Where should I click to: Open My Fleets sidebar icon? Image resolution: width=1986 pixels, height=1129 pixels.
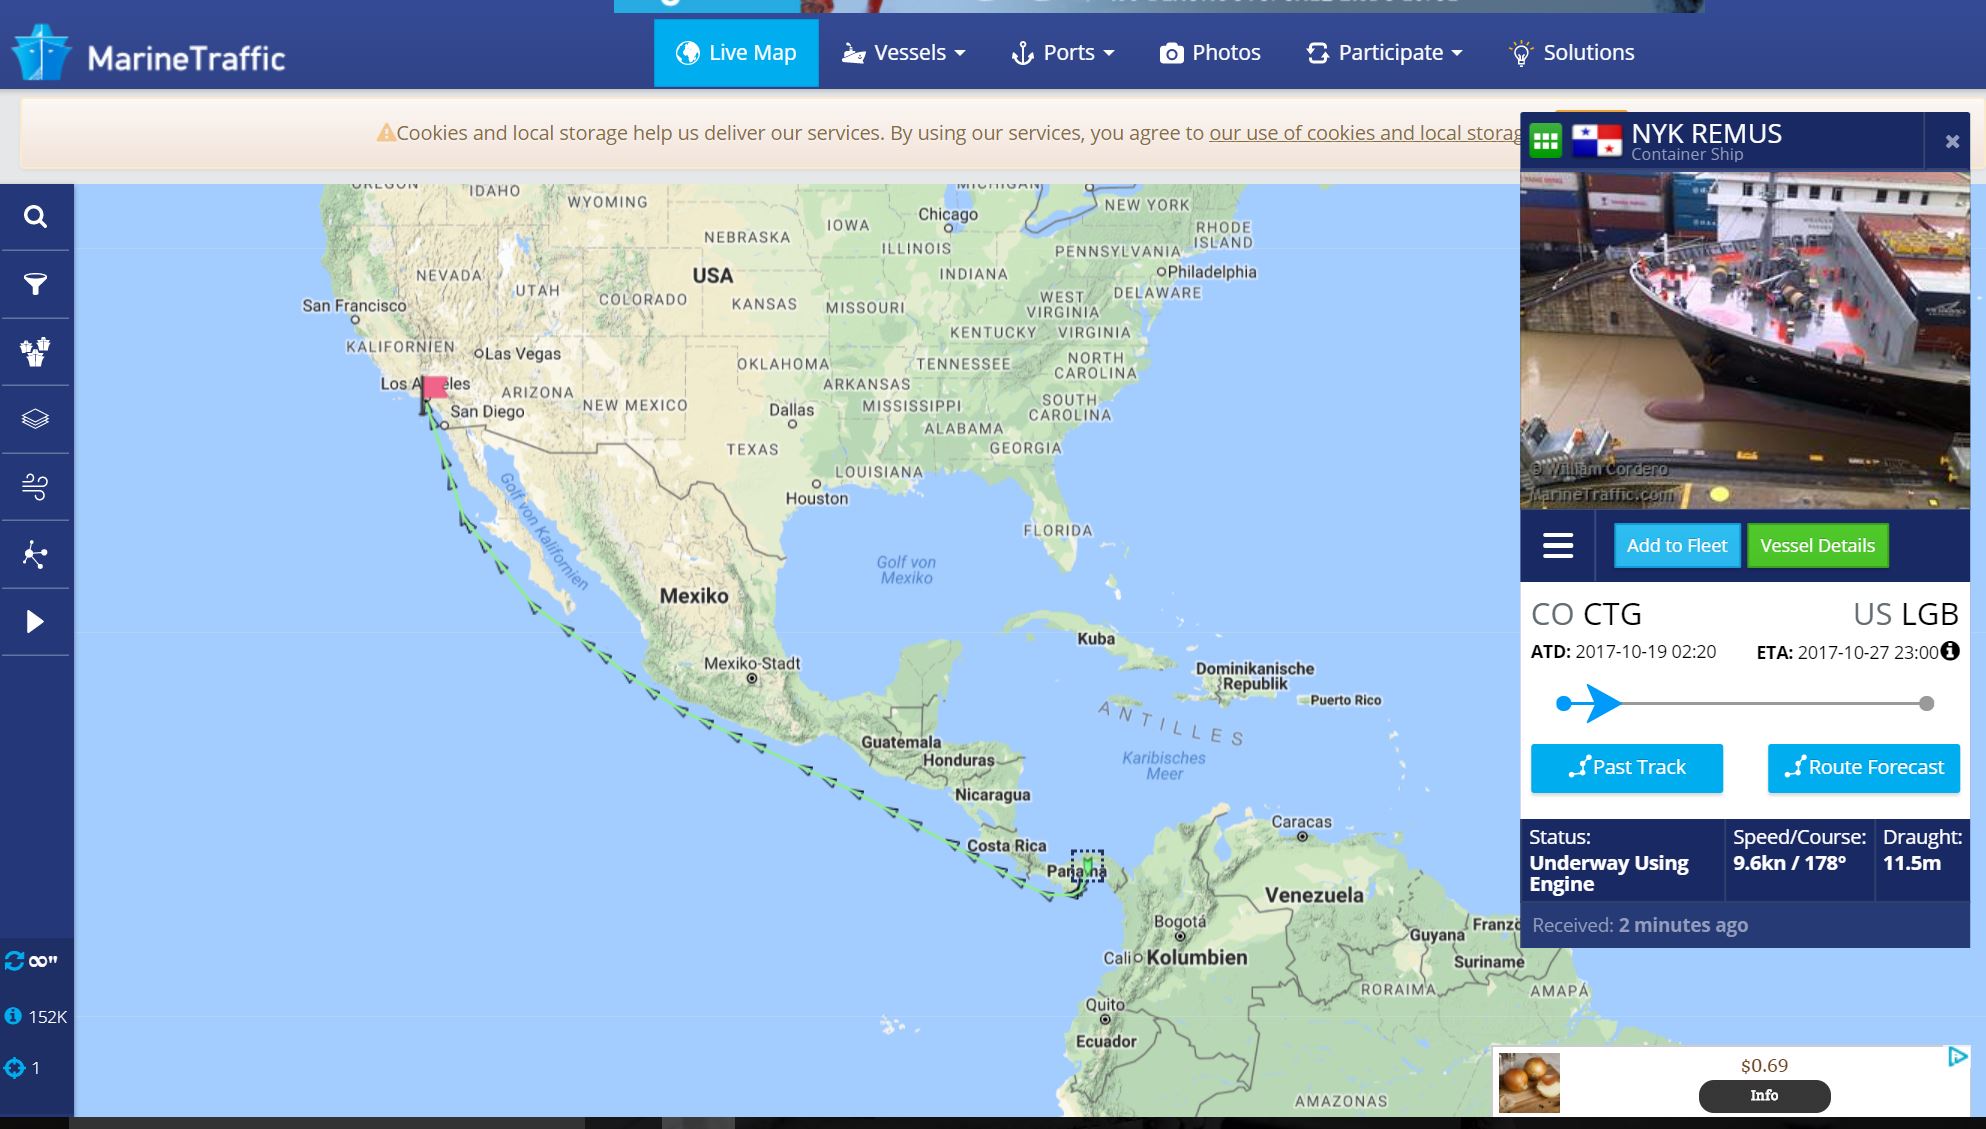35,352
